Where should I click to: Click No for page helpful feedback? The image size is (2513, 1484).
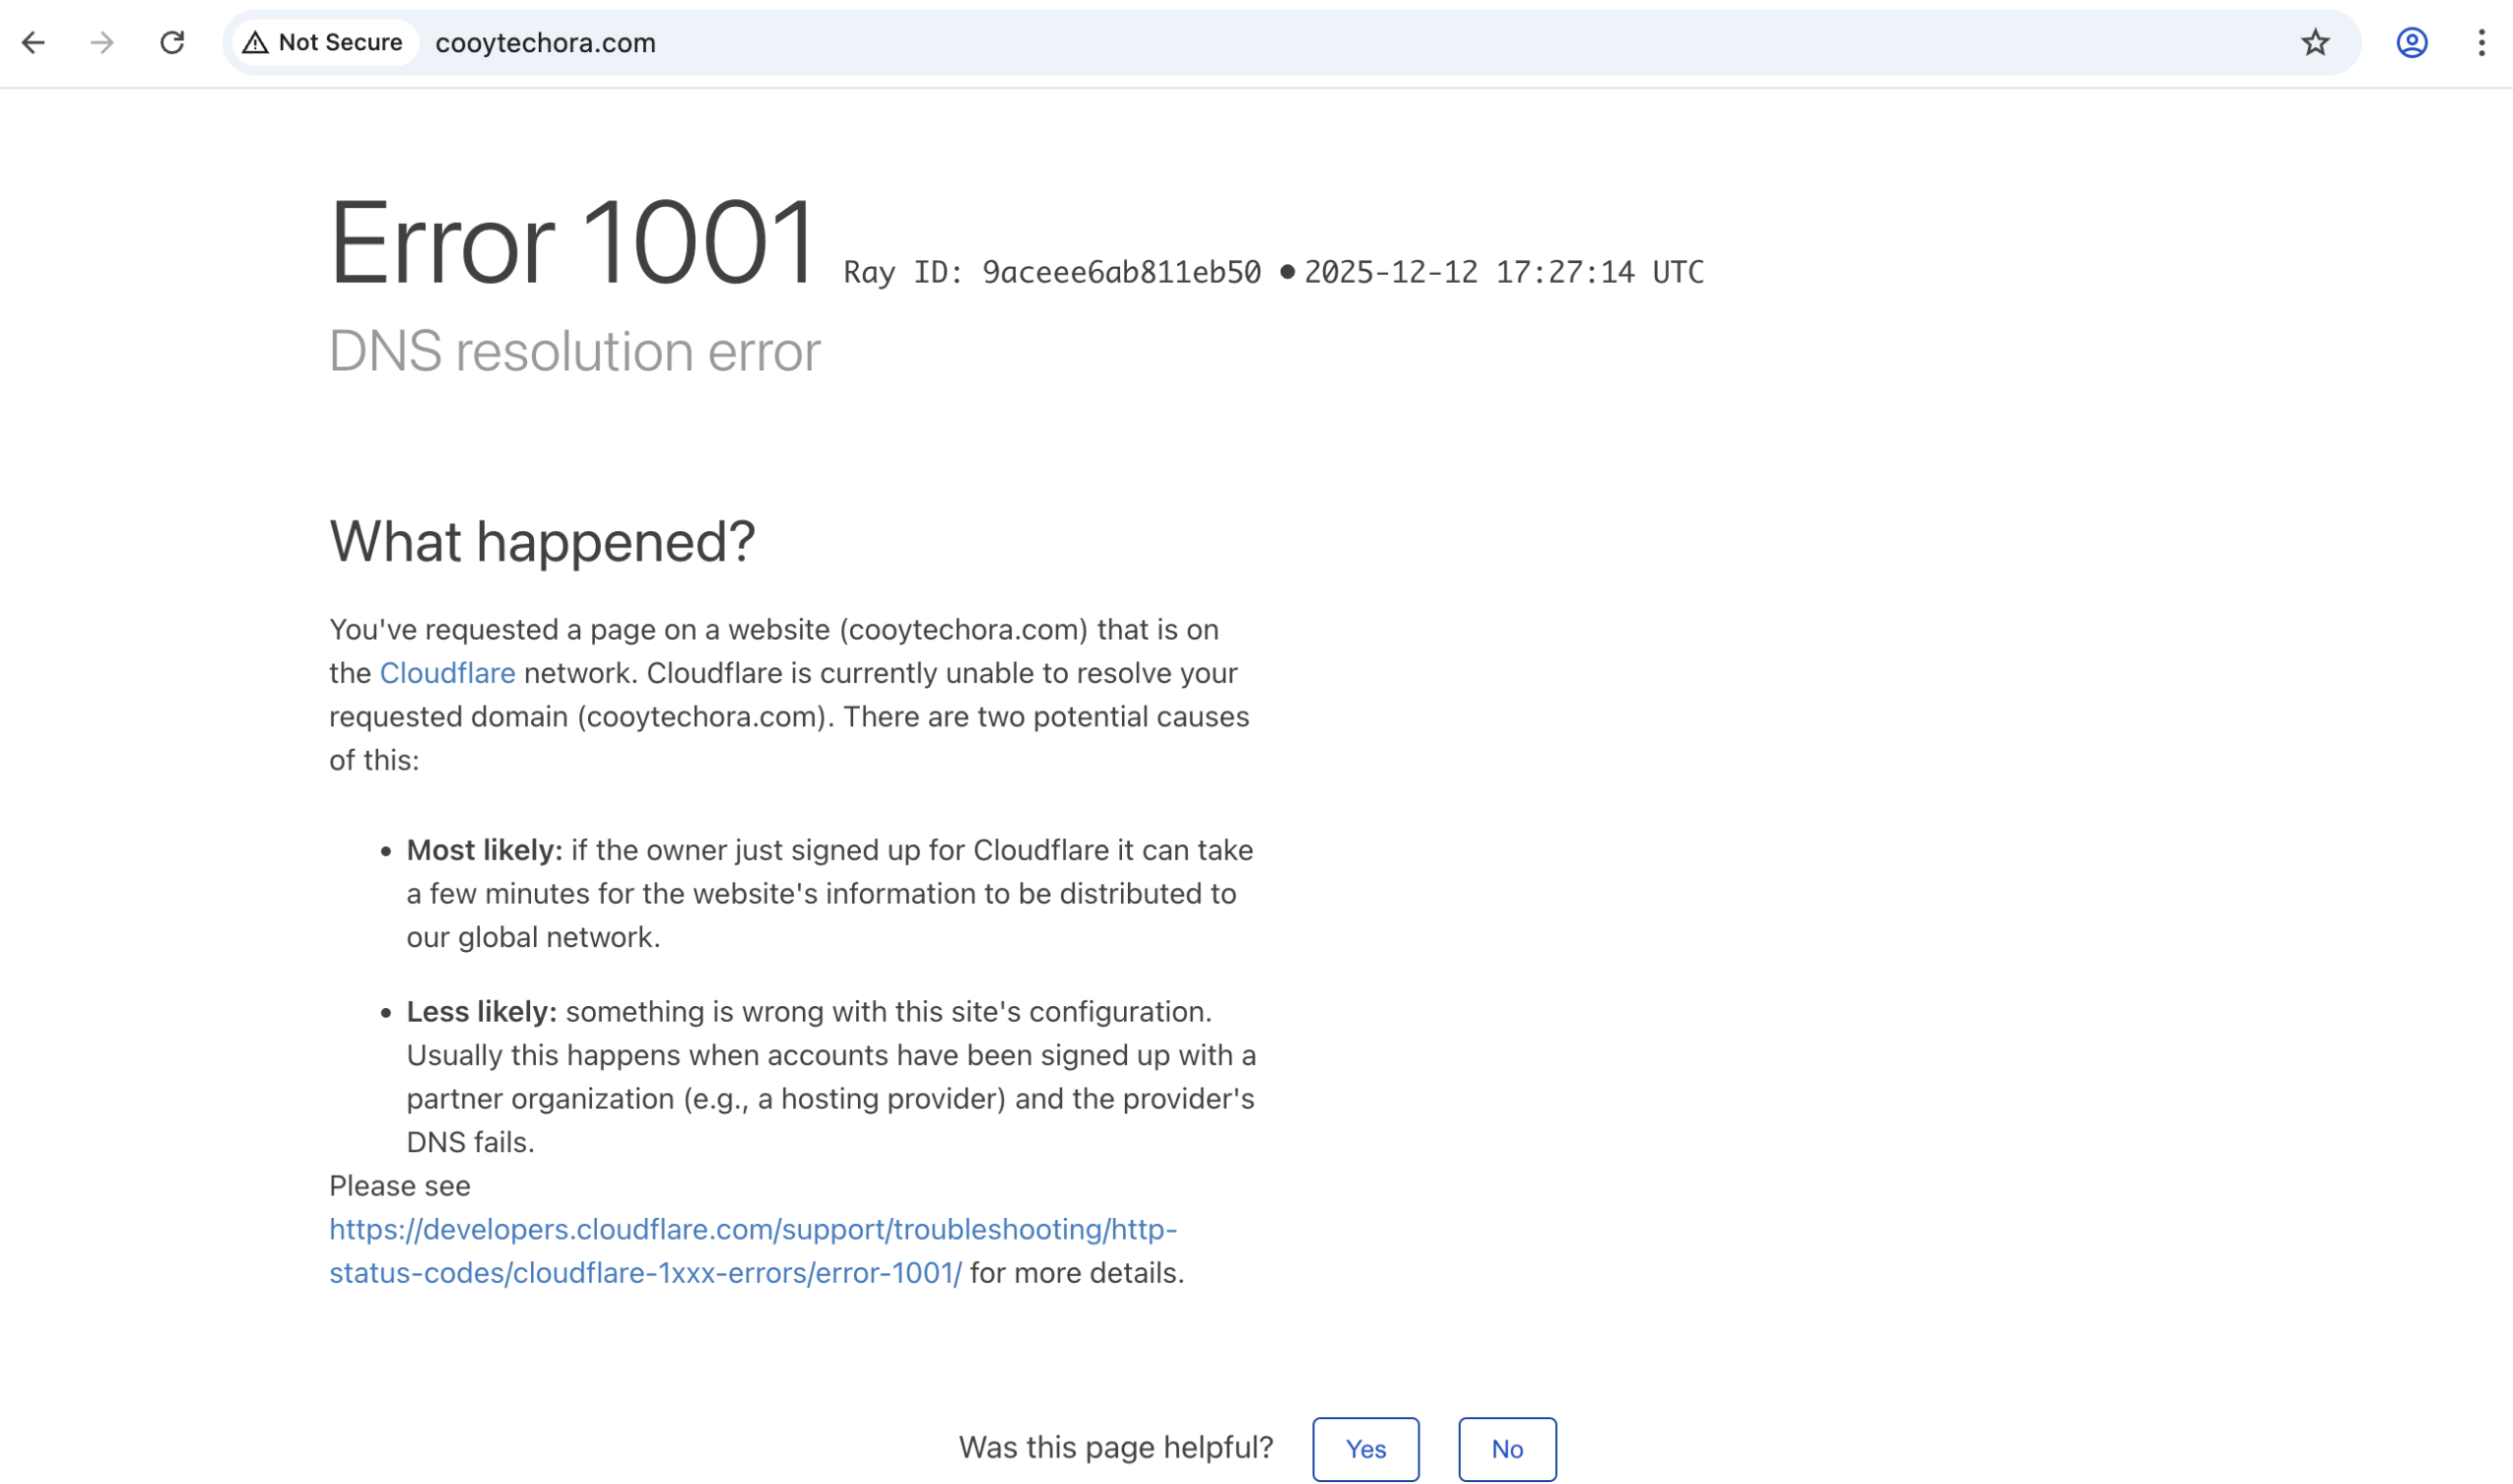click(x=1507, y=1448)
